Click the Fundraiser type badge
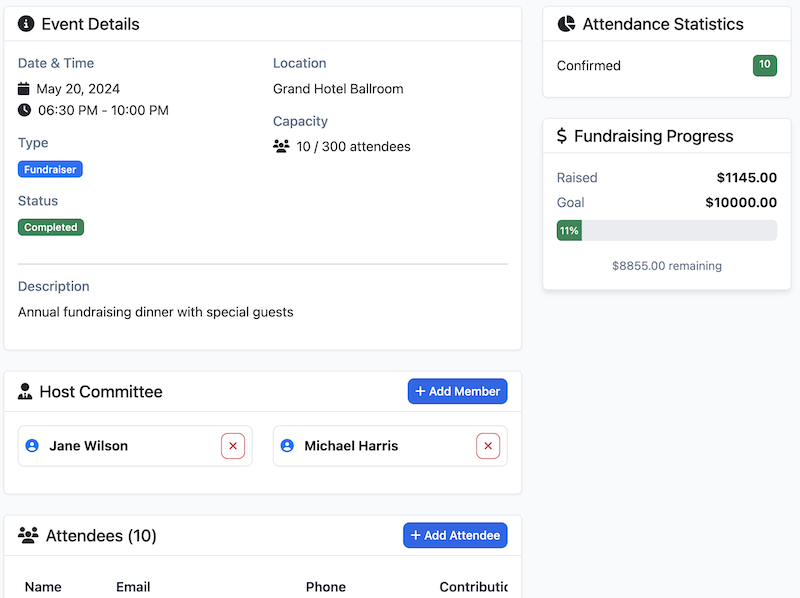The image size is (800, 598). tap(50, 169)
